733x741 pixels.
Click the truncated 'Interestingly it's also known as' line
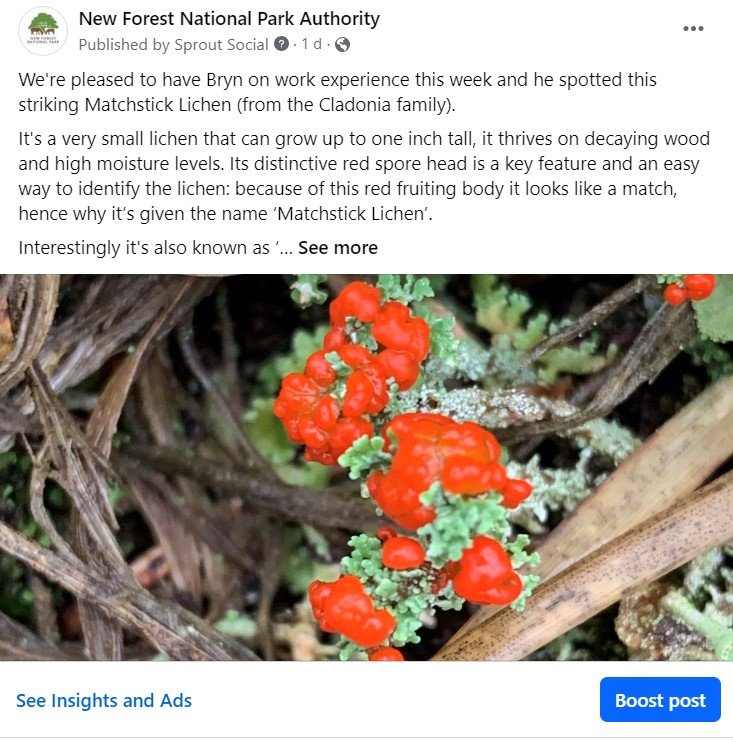coord(150,248)
